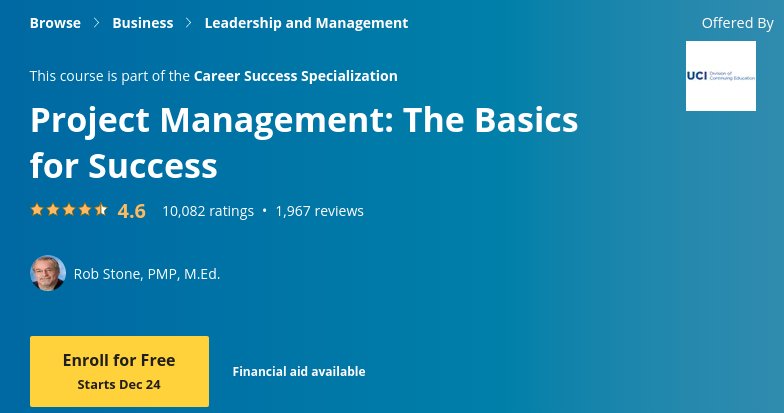
Task: Click the half-filled fifth star
Action: point(101,210)
